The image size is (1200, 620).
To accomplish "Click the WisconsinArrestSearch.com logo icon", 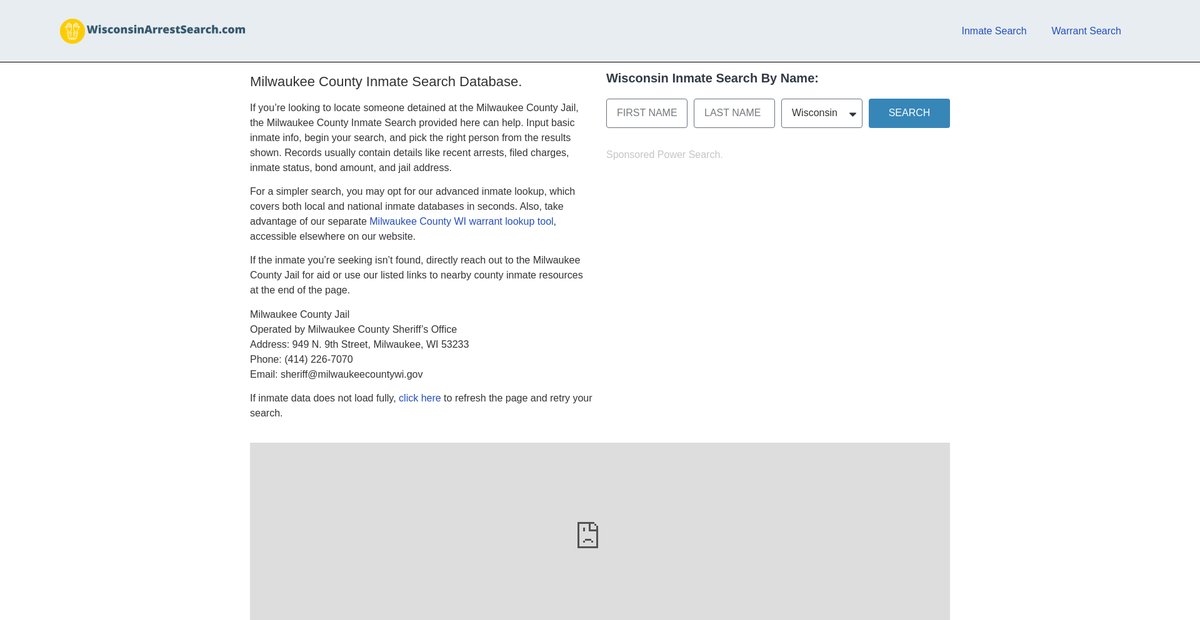I will (x=72, y=31).
